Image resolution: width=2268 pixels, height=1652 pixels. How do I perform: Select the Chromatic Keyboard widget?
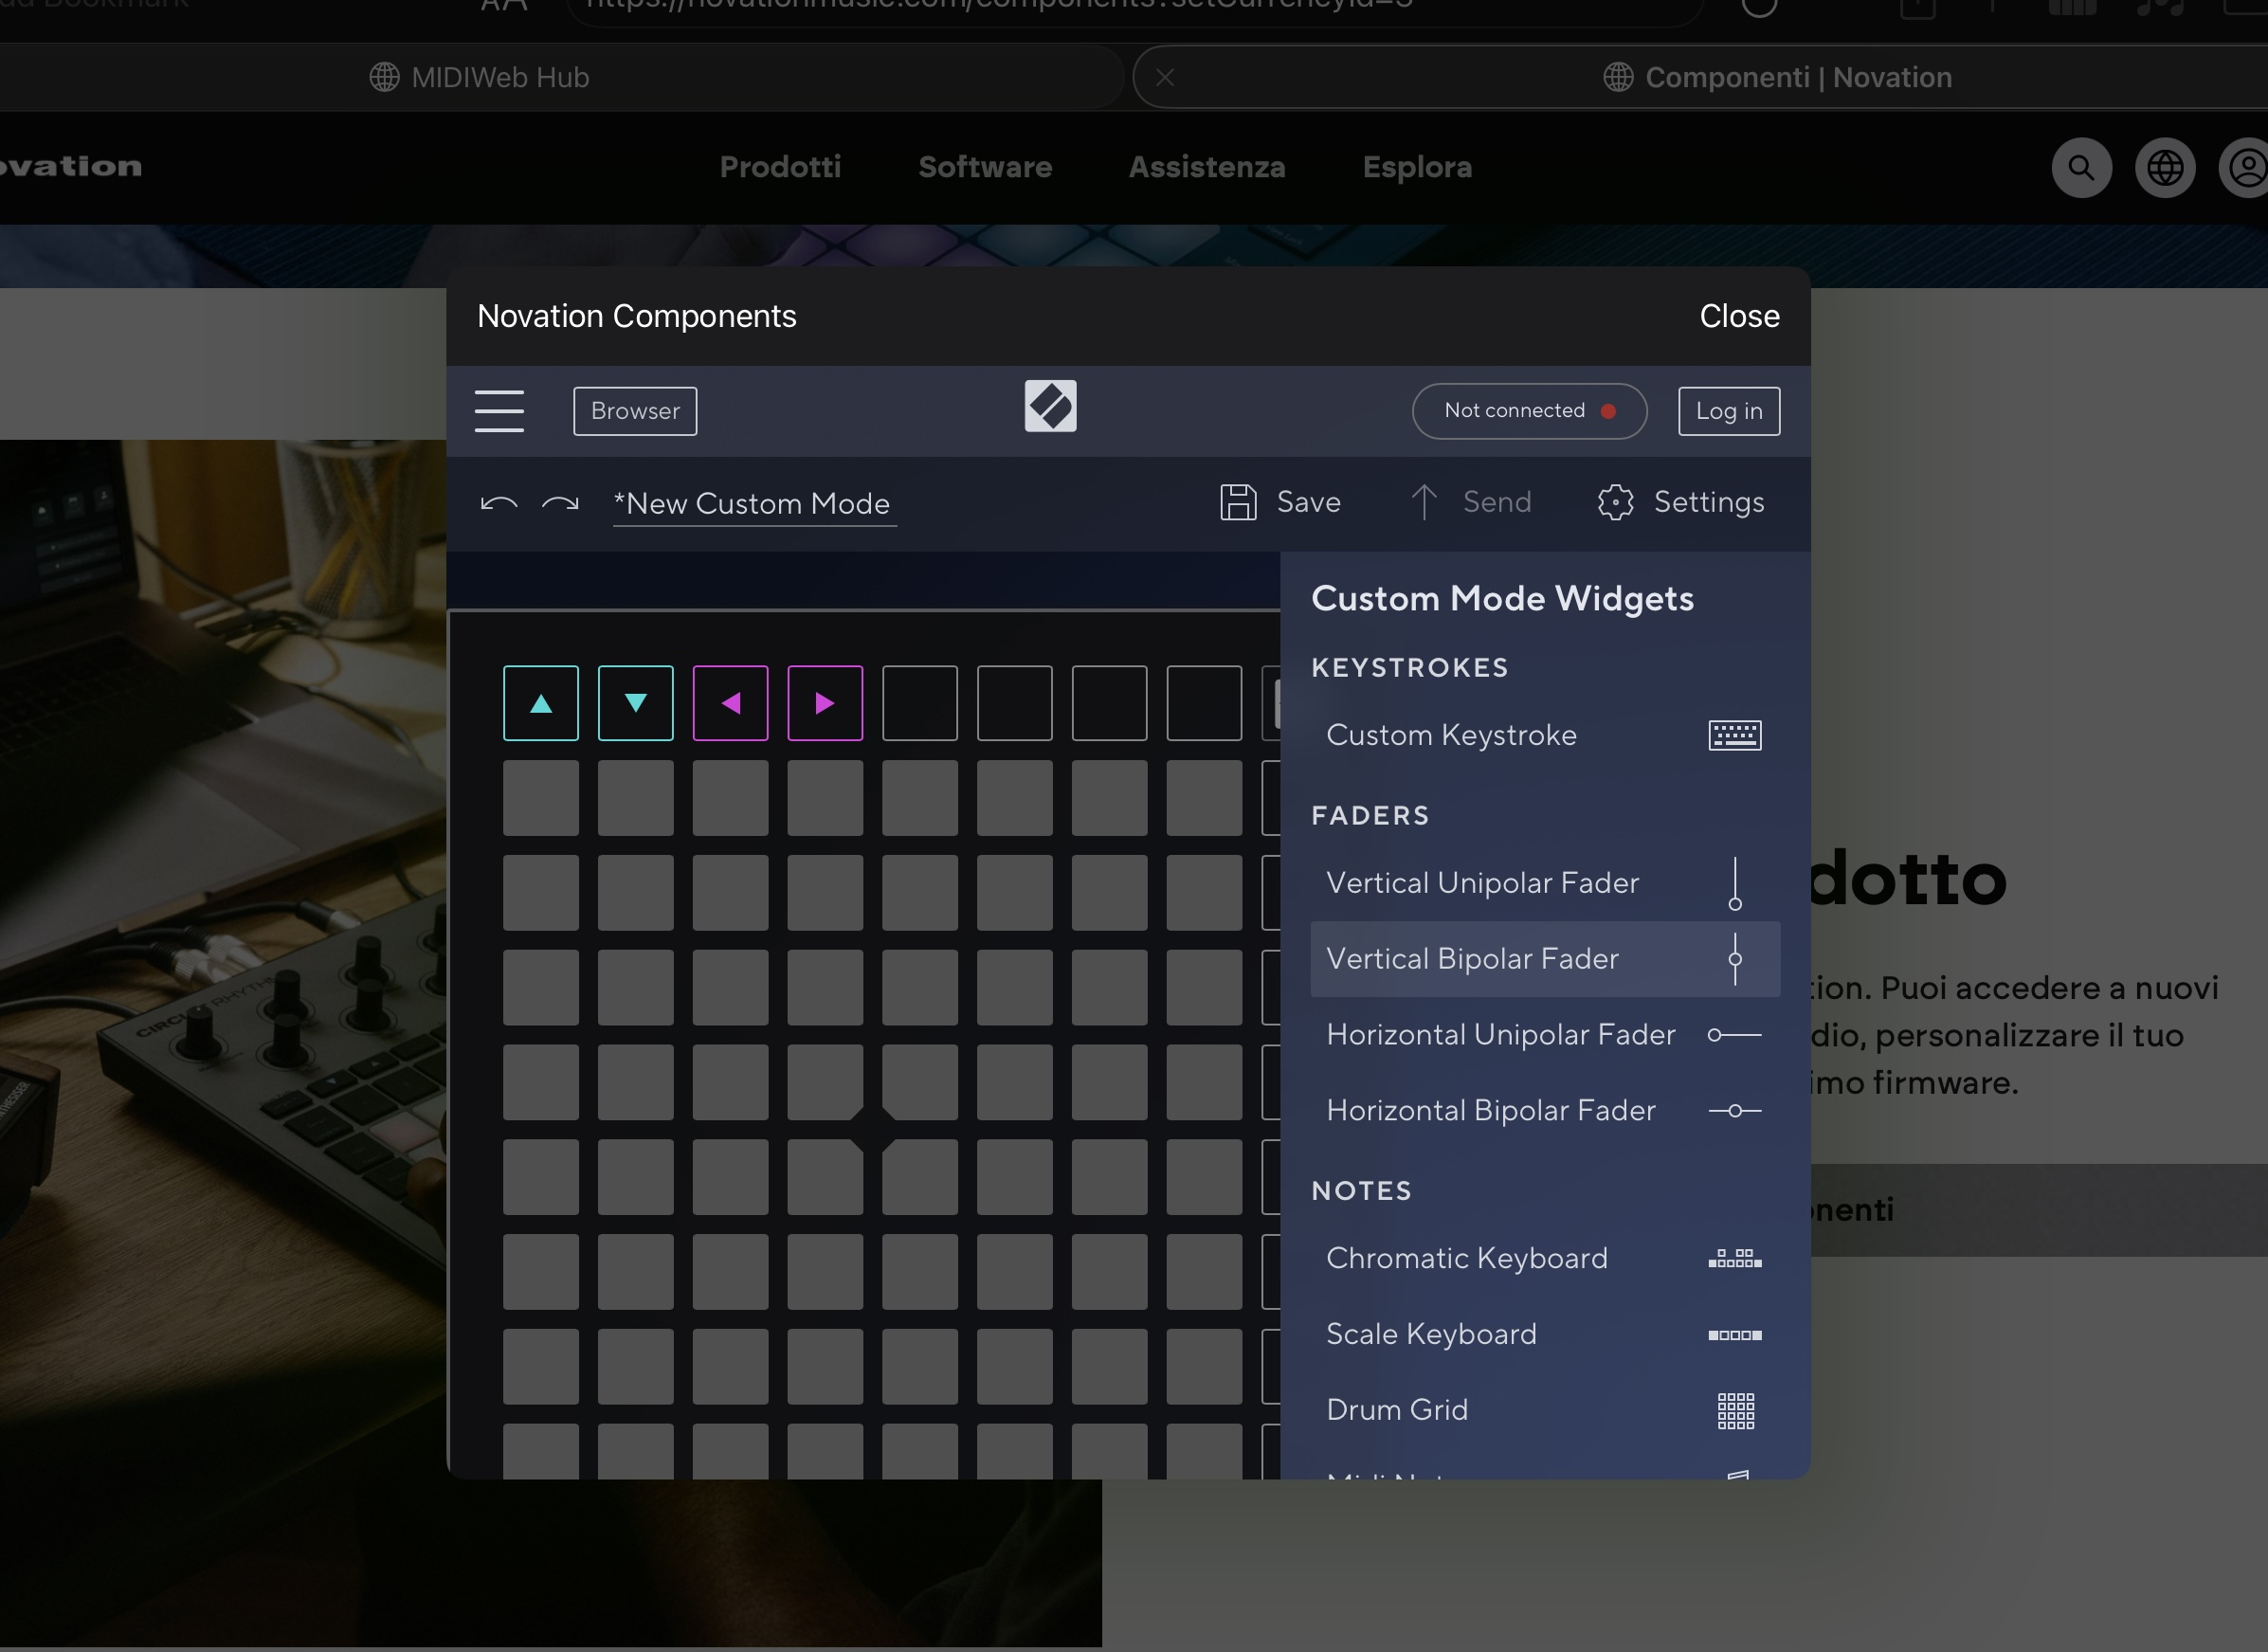(1545, 1258)
